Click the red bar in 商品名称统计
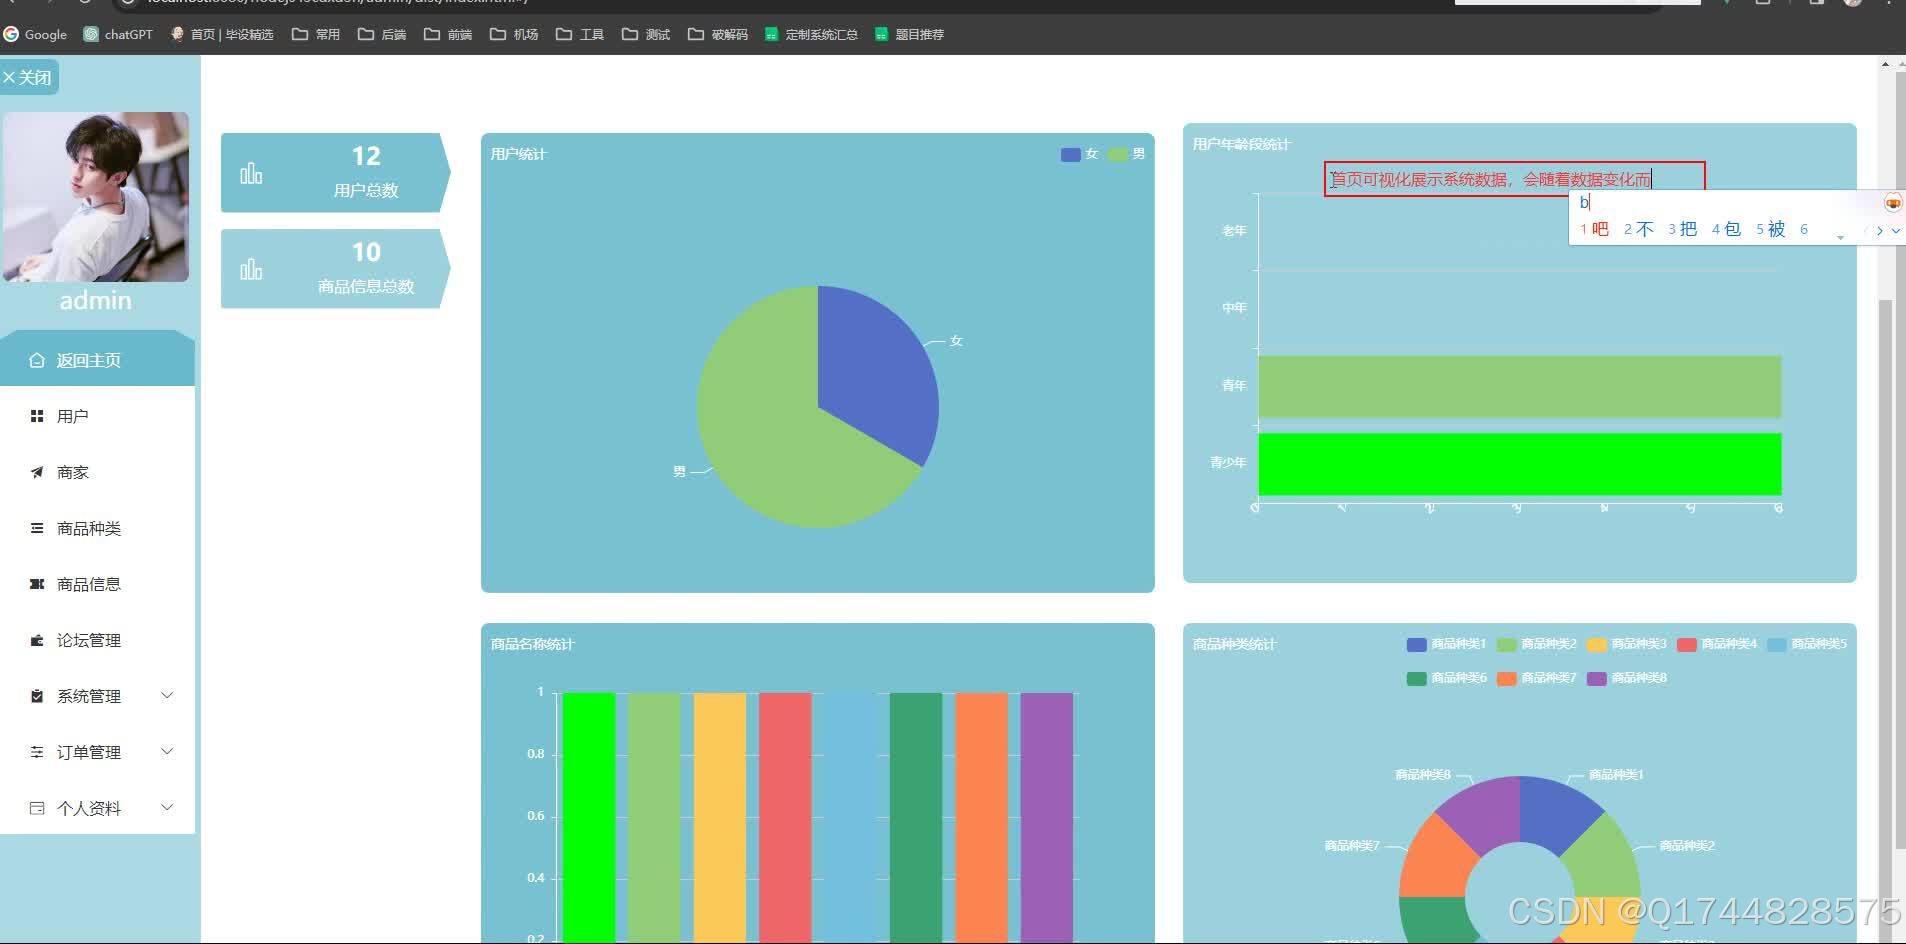1906x944 pixels. (x=785, y=817)
